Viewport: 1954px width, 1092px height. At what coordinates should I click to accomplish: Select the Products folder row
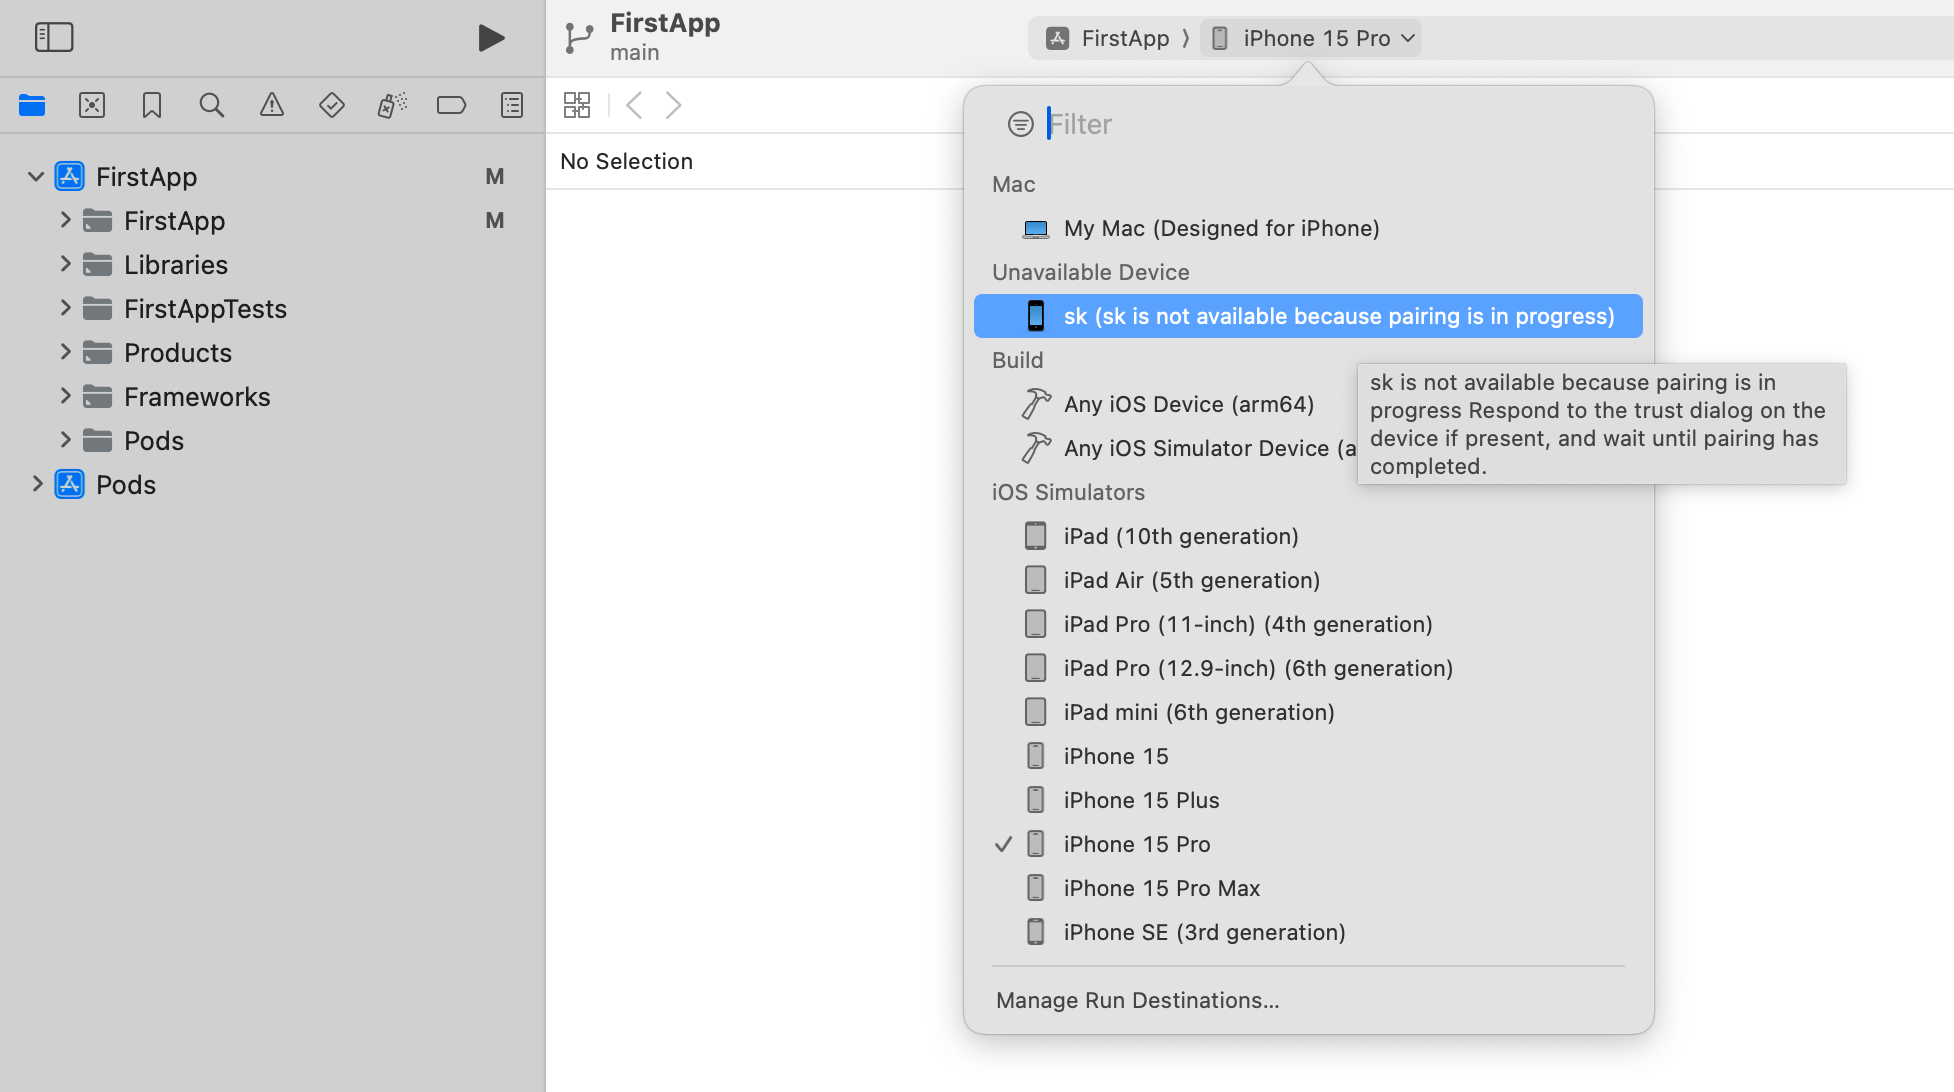[272, 352]
